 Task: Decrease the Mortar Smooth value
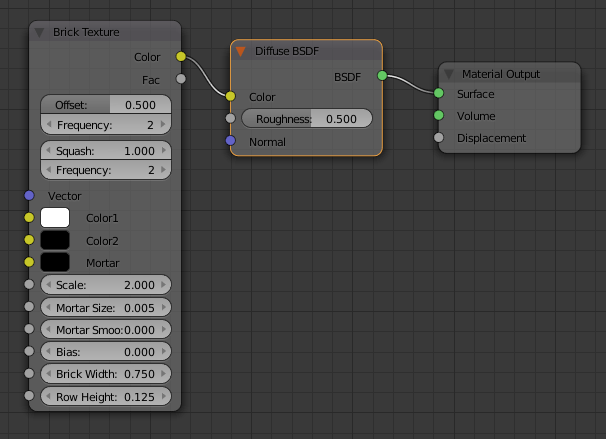tap(49, 329)
